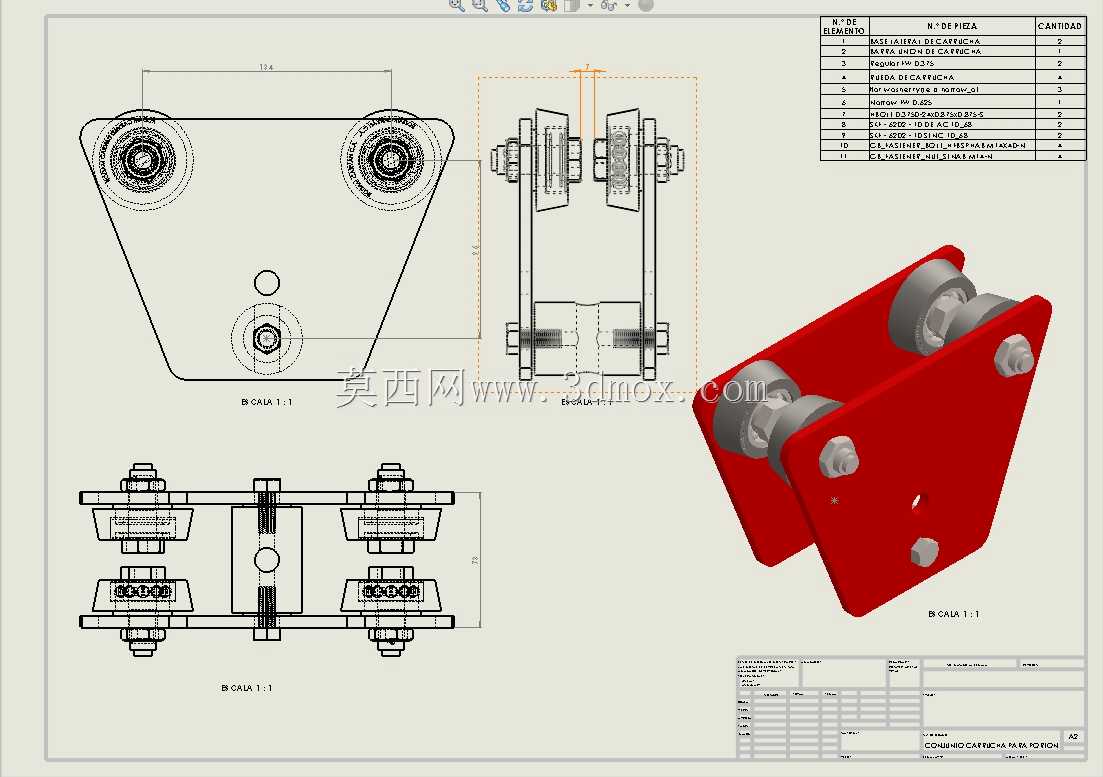
Task: Click the hex bolt head in front view
Action: click(x=266, y=339)
